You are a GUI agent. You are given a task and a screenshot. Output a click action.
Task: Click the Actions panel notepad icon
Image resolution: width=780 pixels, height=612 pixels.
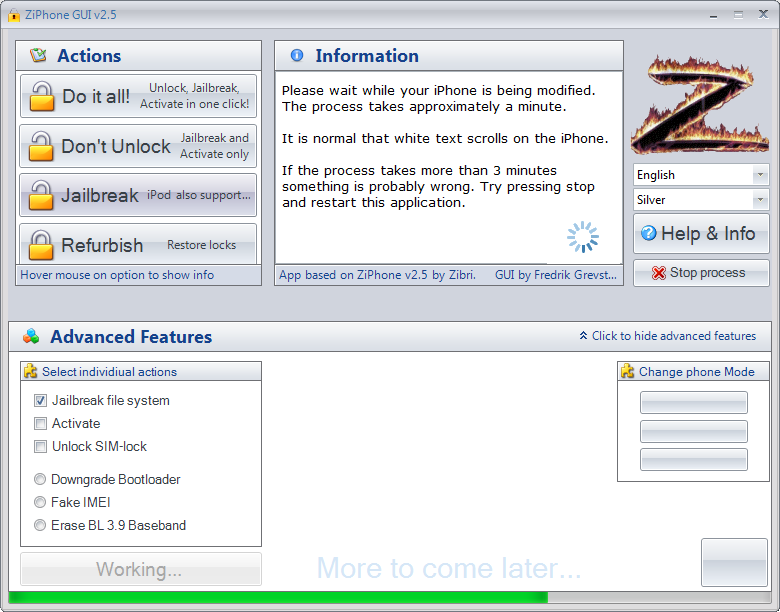click(x=38, y=55)
